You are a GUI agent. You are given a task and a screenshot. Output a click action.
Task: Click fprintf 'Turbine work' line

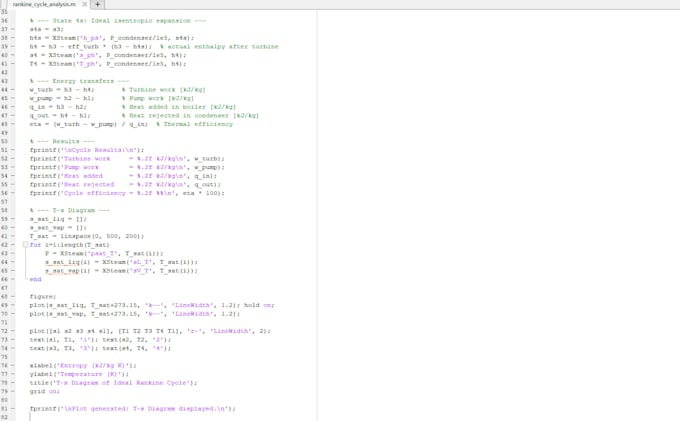point(127,159)
